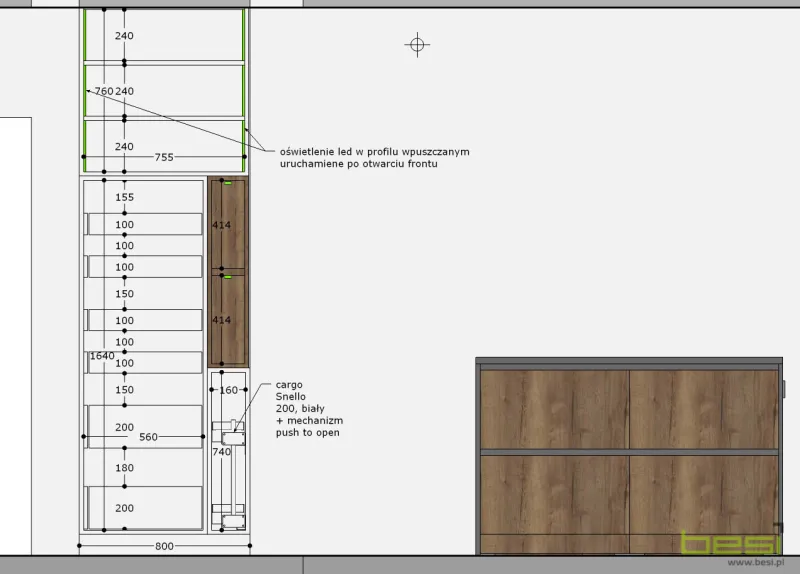800x574 pixels.
Task: Select the "740" cargo height dimension
Action: pos(221,452)
